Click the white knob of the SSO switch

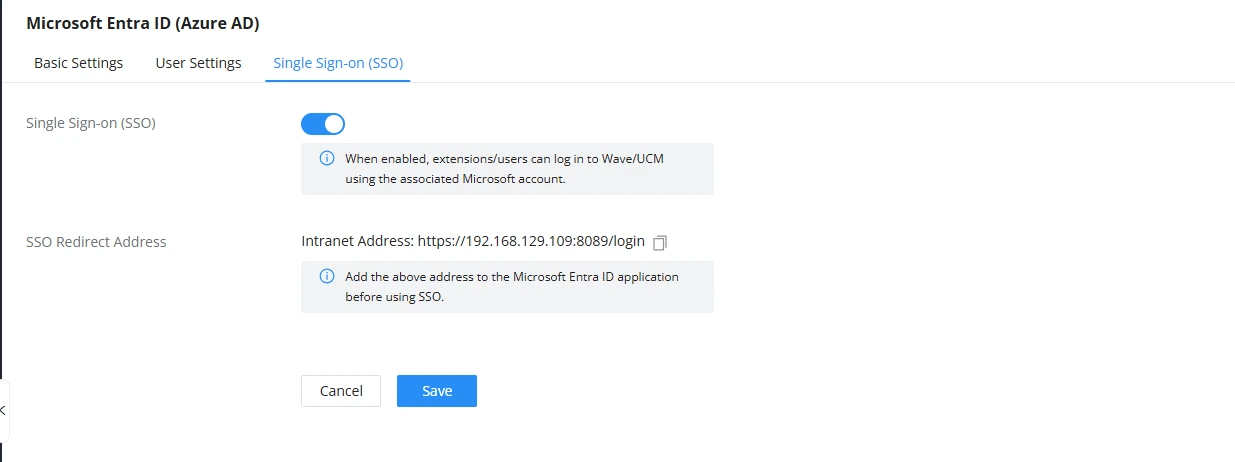pos(334,124)
